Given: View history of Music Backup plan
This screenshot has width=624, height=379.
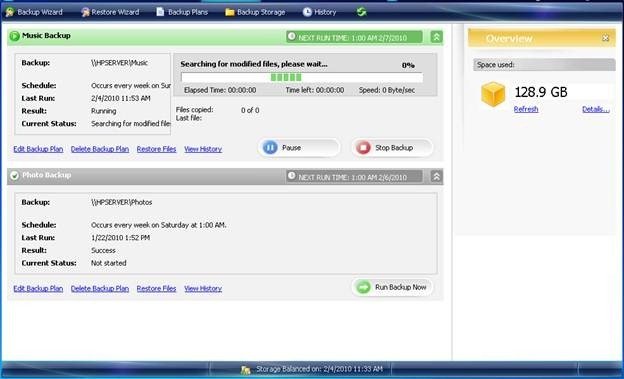Looking at the screenshot, I should coord(203,149).
